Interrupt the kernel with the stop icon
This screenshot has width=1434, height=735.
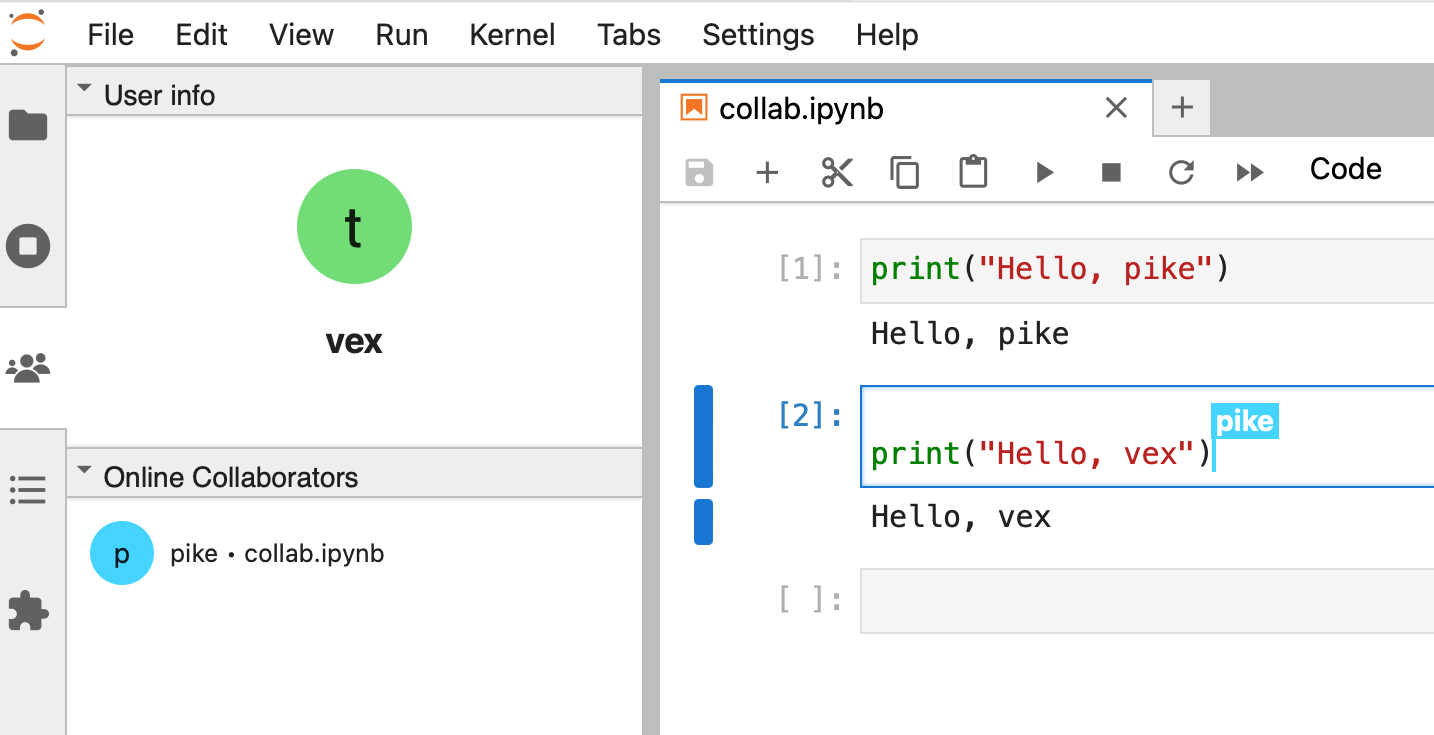(1110, 172)
